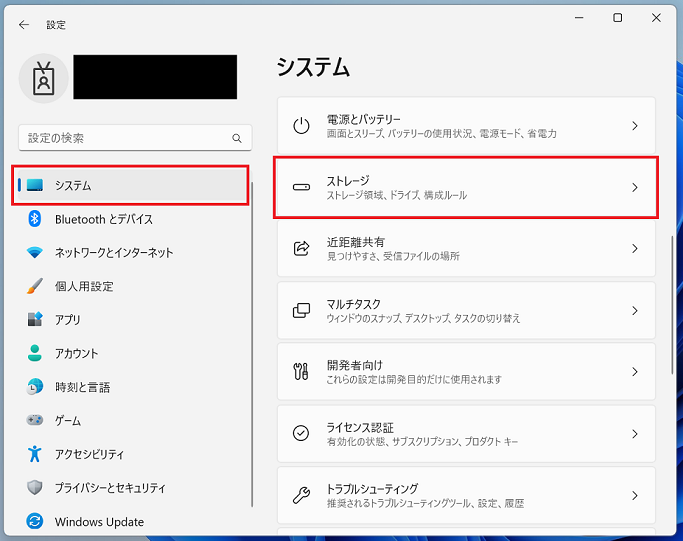Viewport: 683px width, 541px height.
Task: Click the magnifier icon in search box
Action: [237, 138]
